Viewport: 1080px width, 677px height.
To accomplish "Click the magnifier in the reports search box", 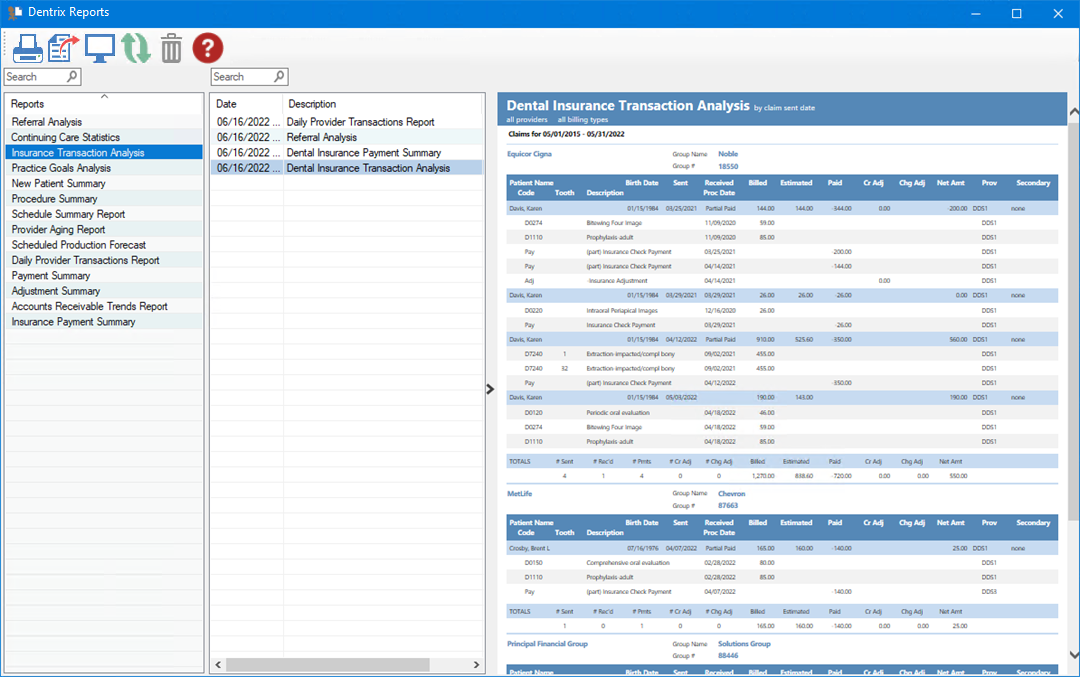I will [72, 76].
